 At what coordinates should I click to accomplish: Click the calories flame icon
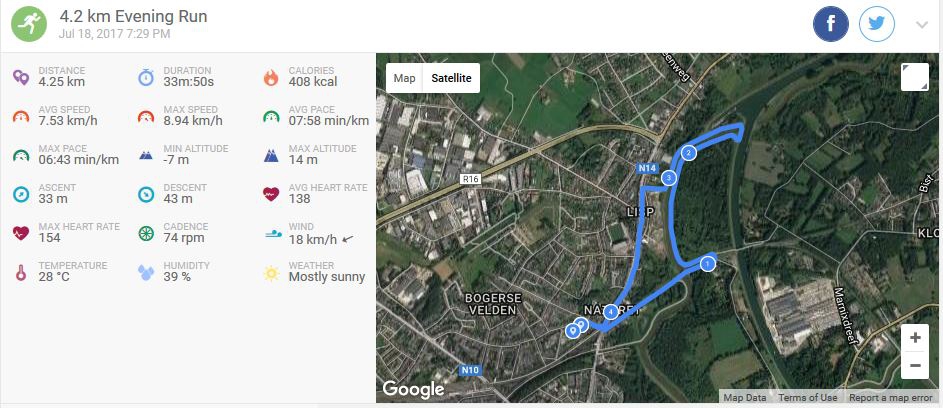(270, 77)
